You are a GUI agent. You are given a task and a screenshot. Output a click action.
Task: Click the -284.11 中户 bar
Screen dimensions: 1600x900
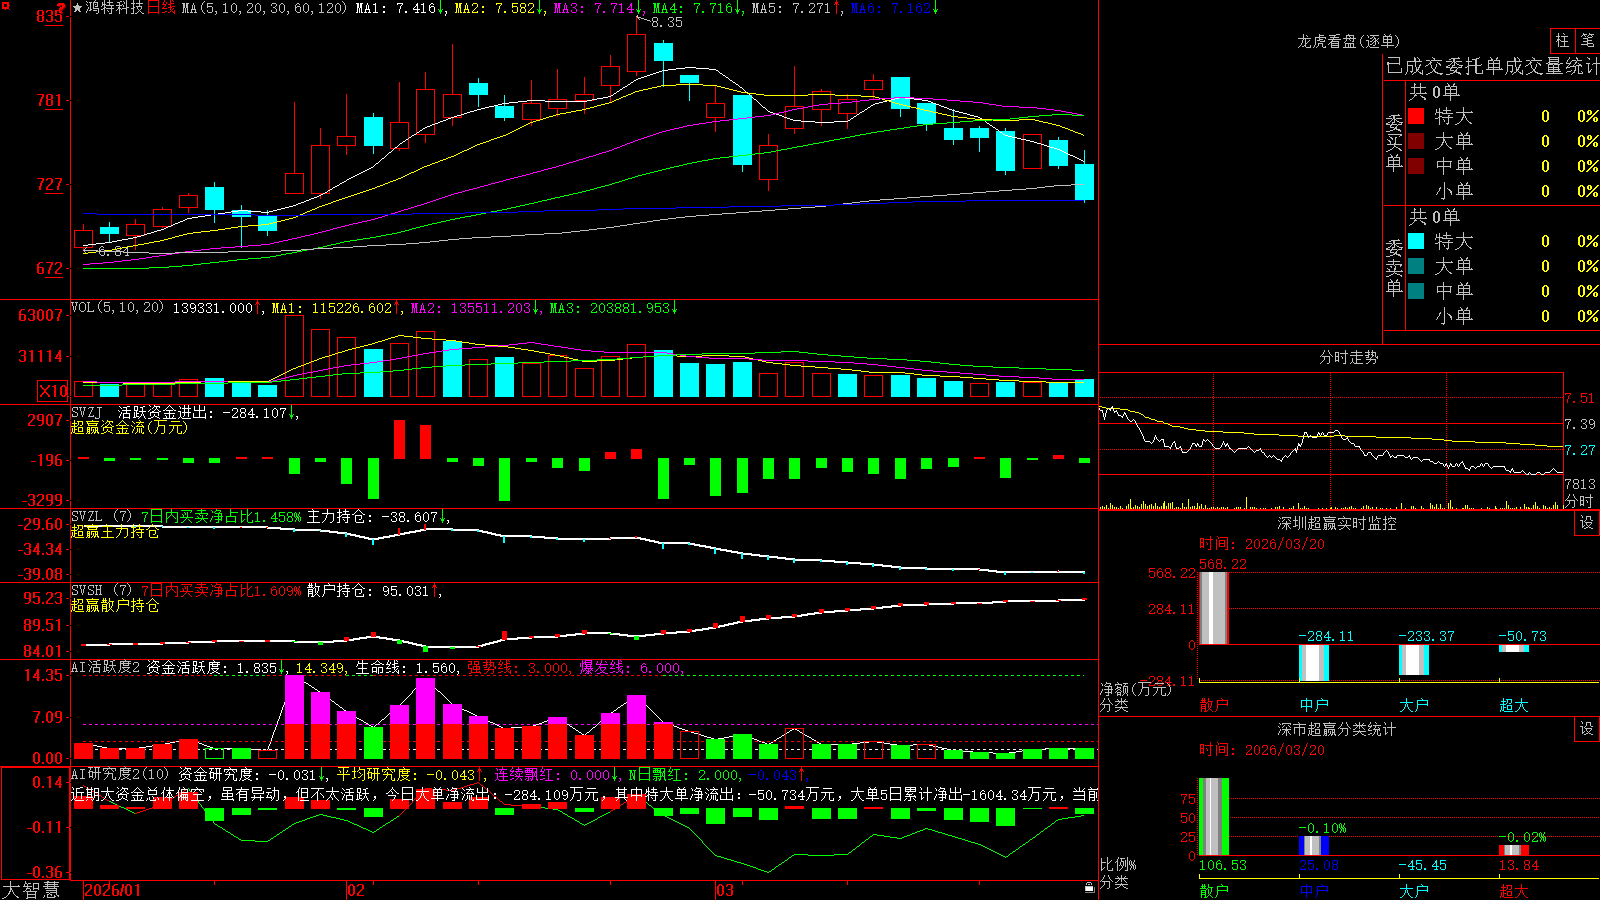1313,663
